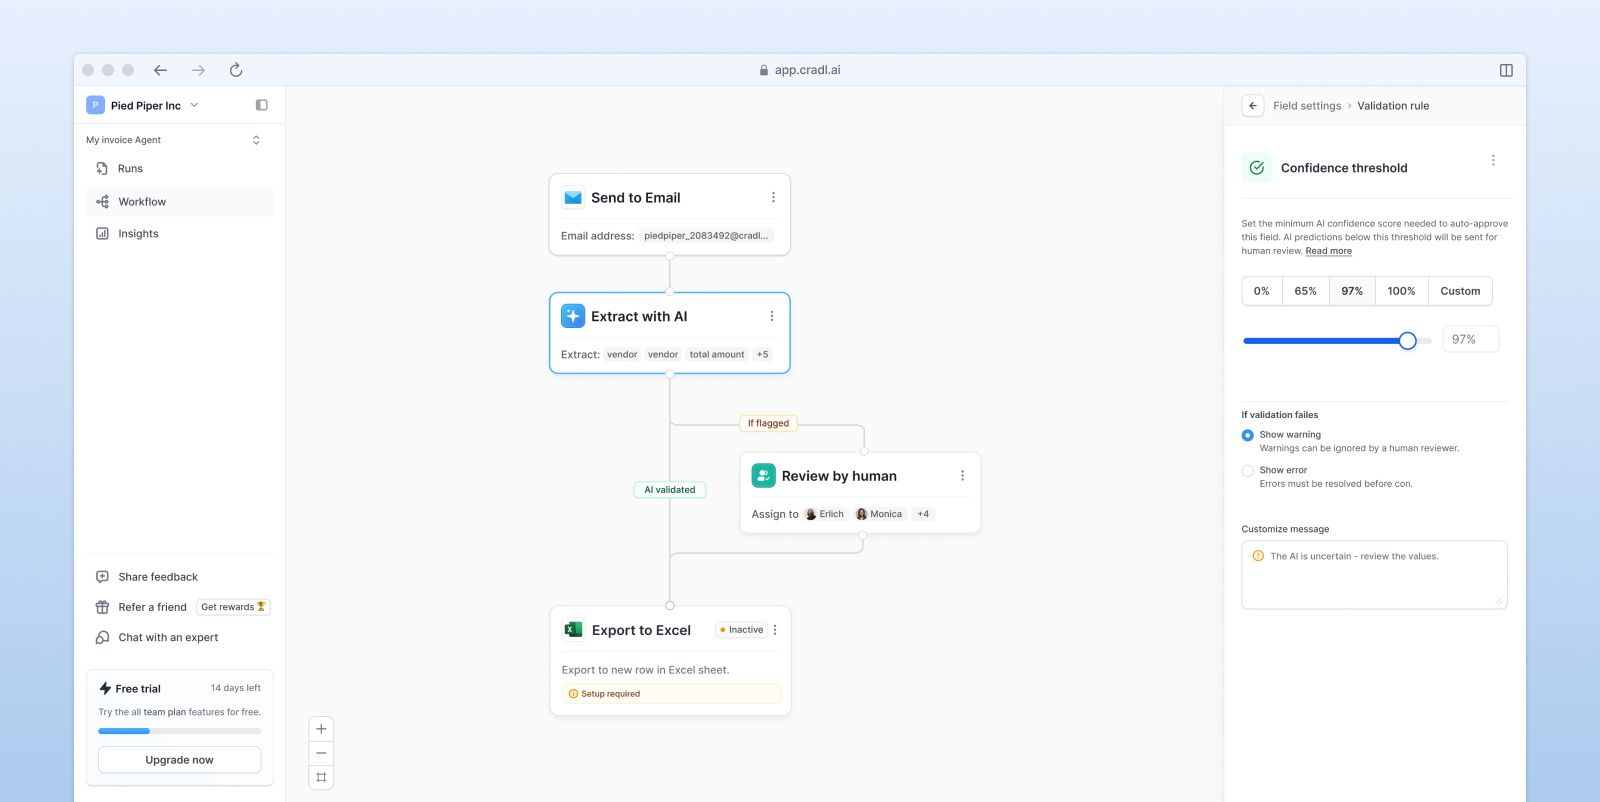1600x802 pixels.
Task: Click the Field settings breadcrumb
Action: (1307, 106)
